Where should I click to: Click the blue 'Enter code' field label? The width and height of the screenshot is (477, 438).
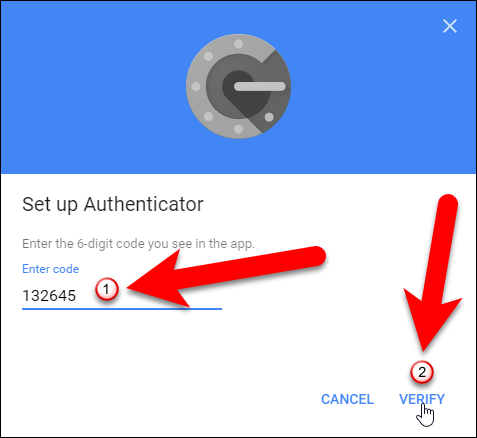point(51,269)
